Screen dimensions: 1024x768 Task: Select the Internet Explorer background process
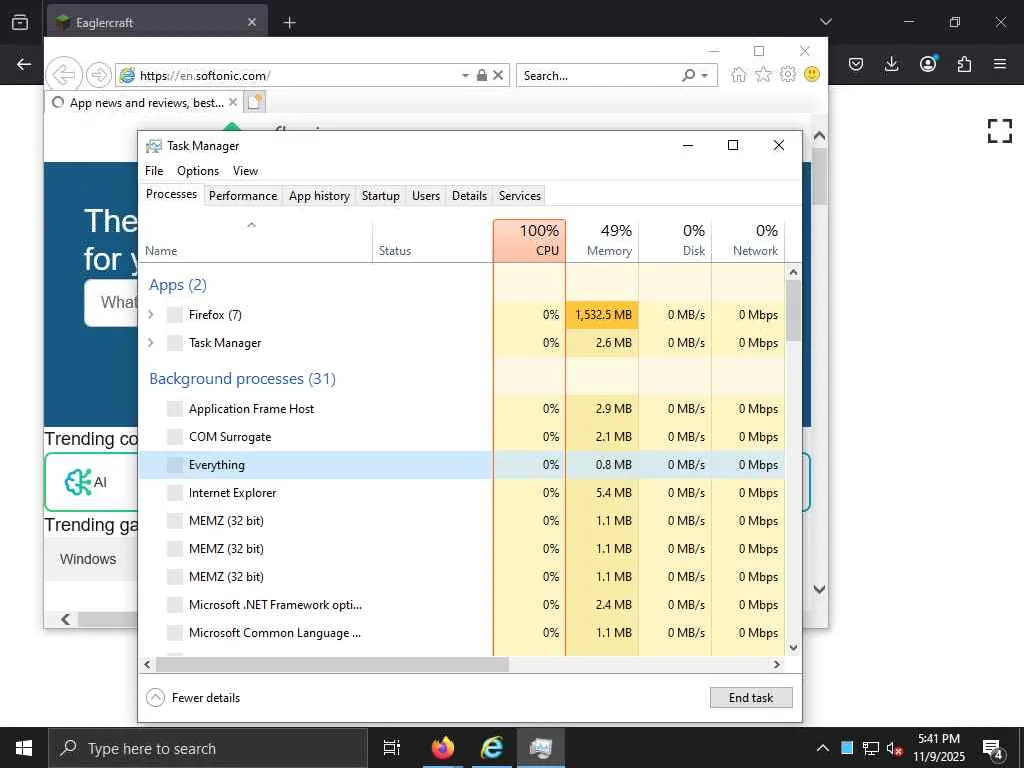tap(462, 493)
